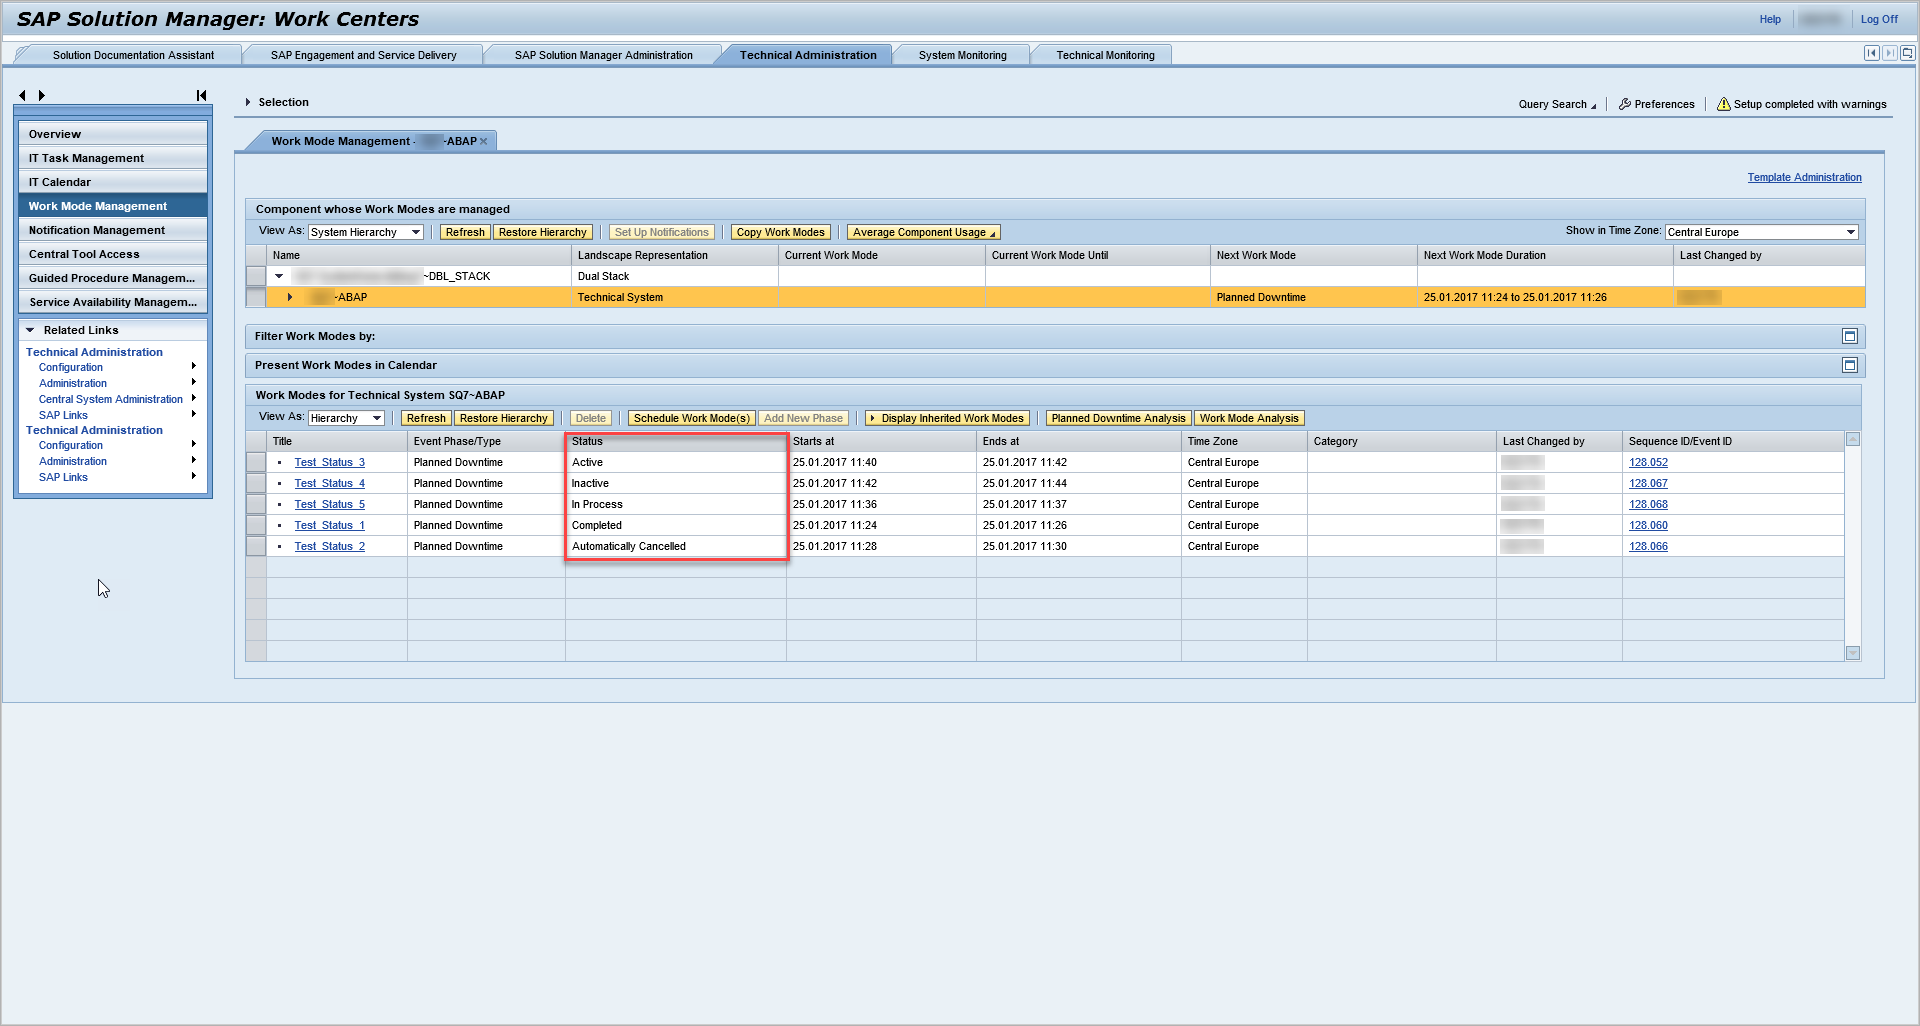Close the Work Mode Management ABAP tab
Screen dimensions: 1920x1026
tap(484, 141)
